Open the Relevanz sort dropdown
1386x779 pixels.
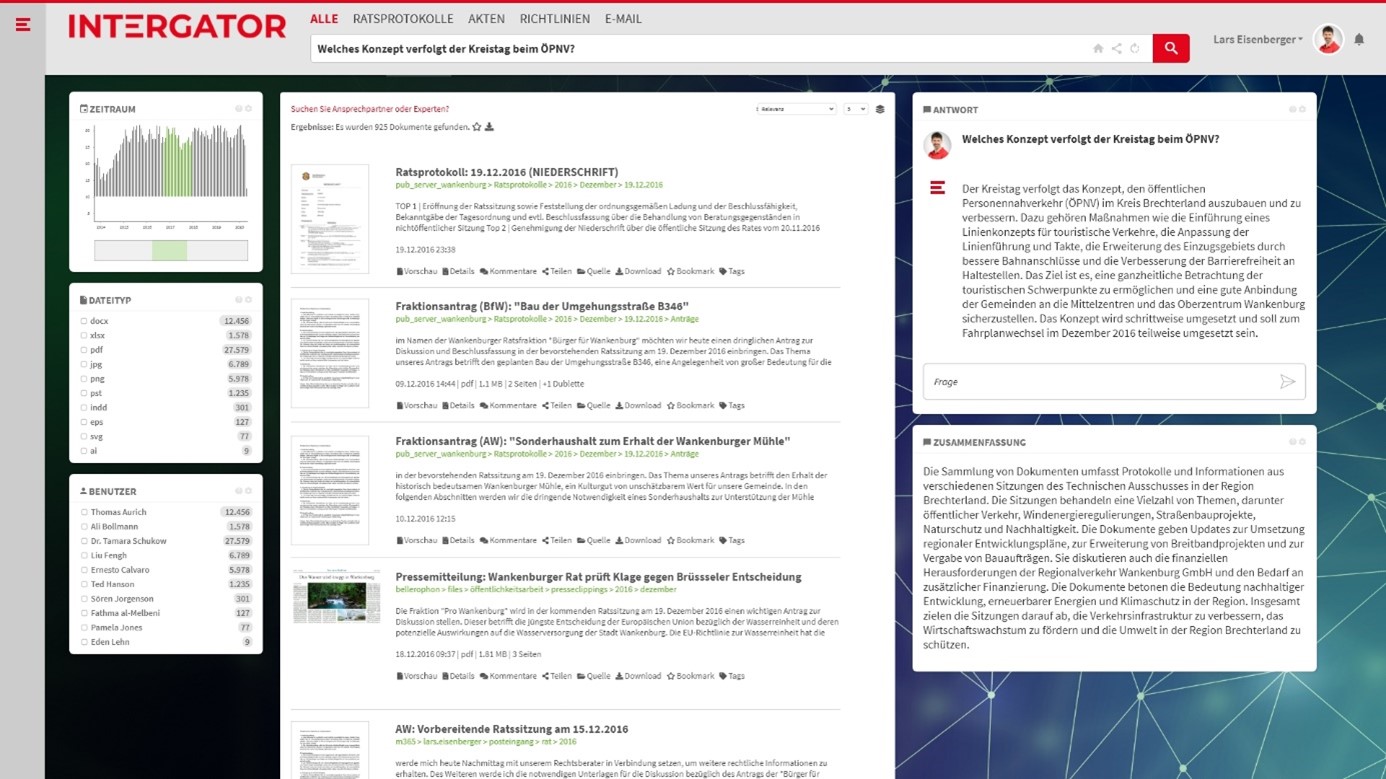pos(795,109)
